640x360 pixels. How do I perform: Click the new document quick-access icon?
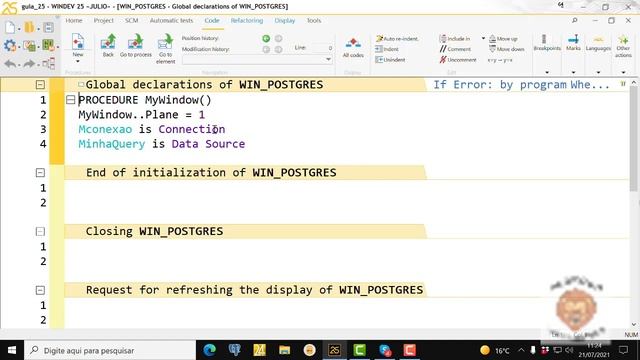(10, 28)
